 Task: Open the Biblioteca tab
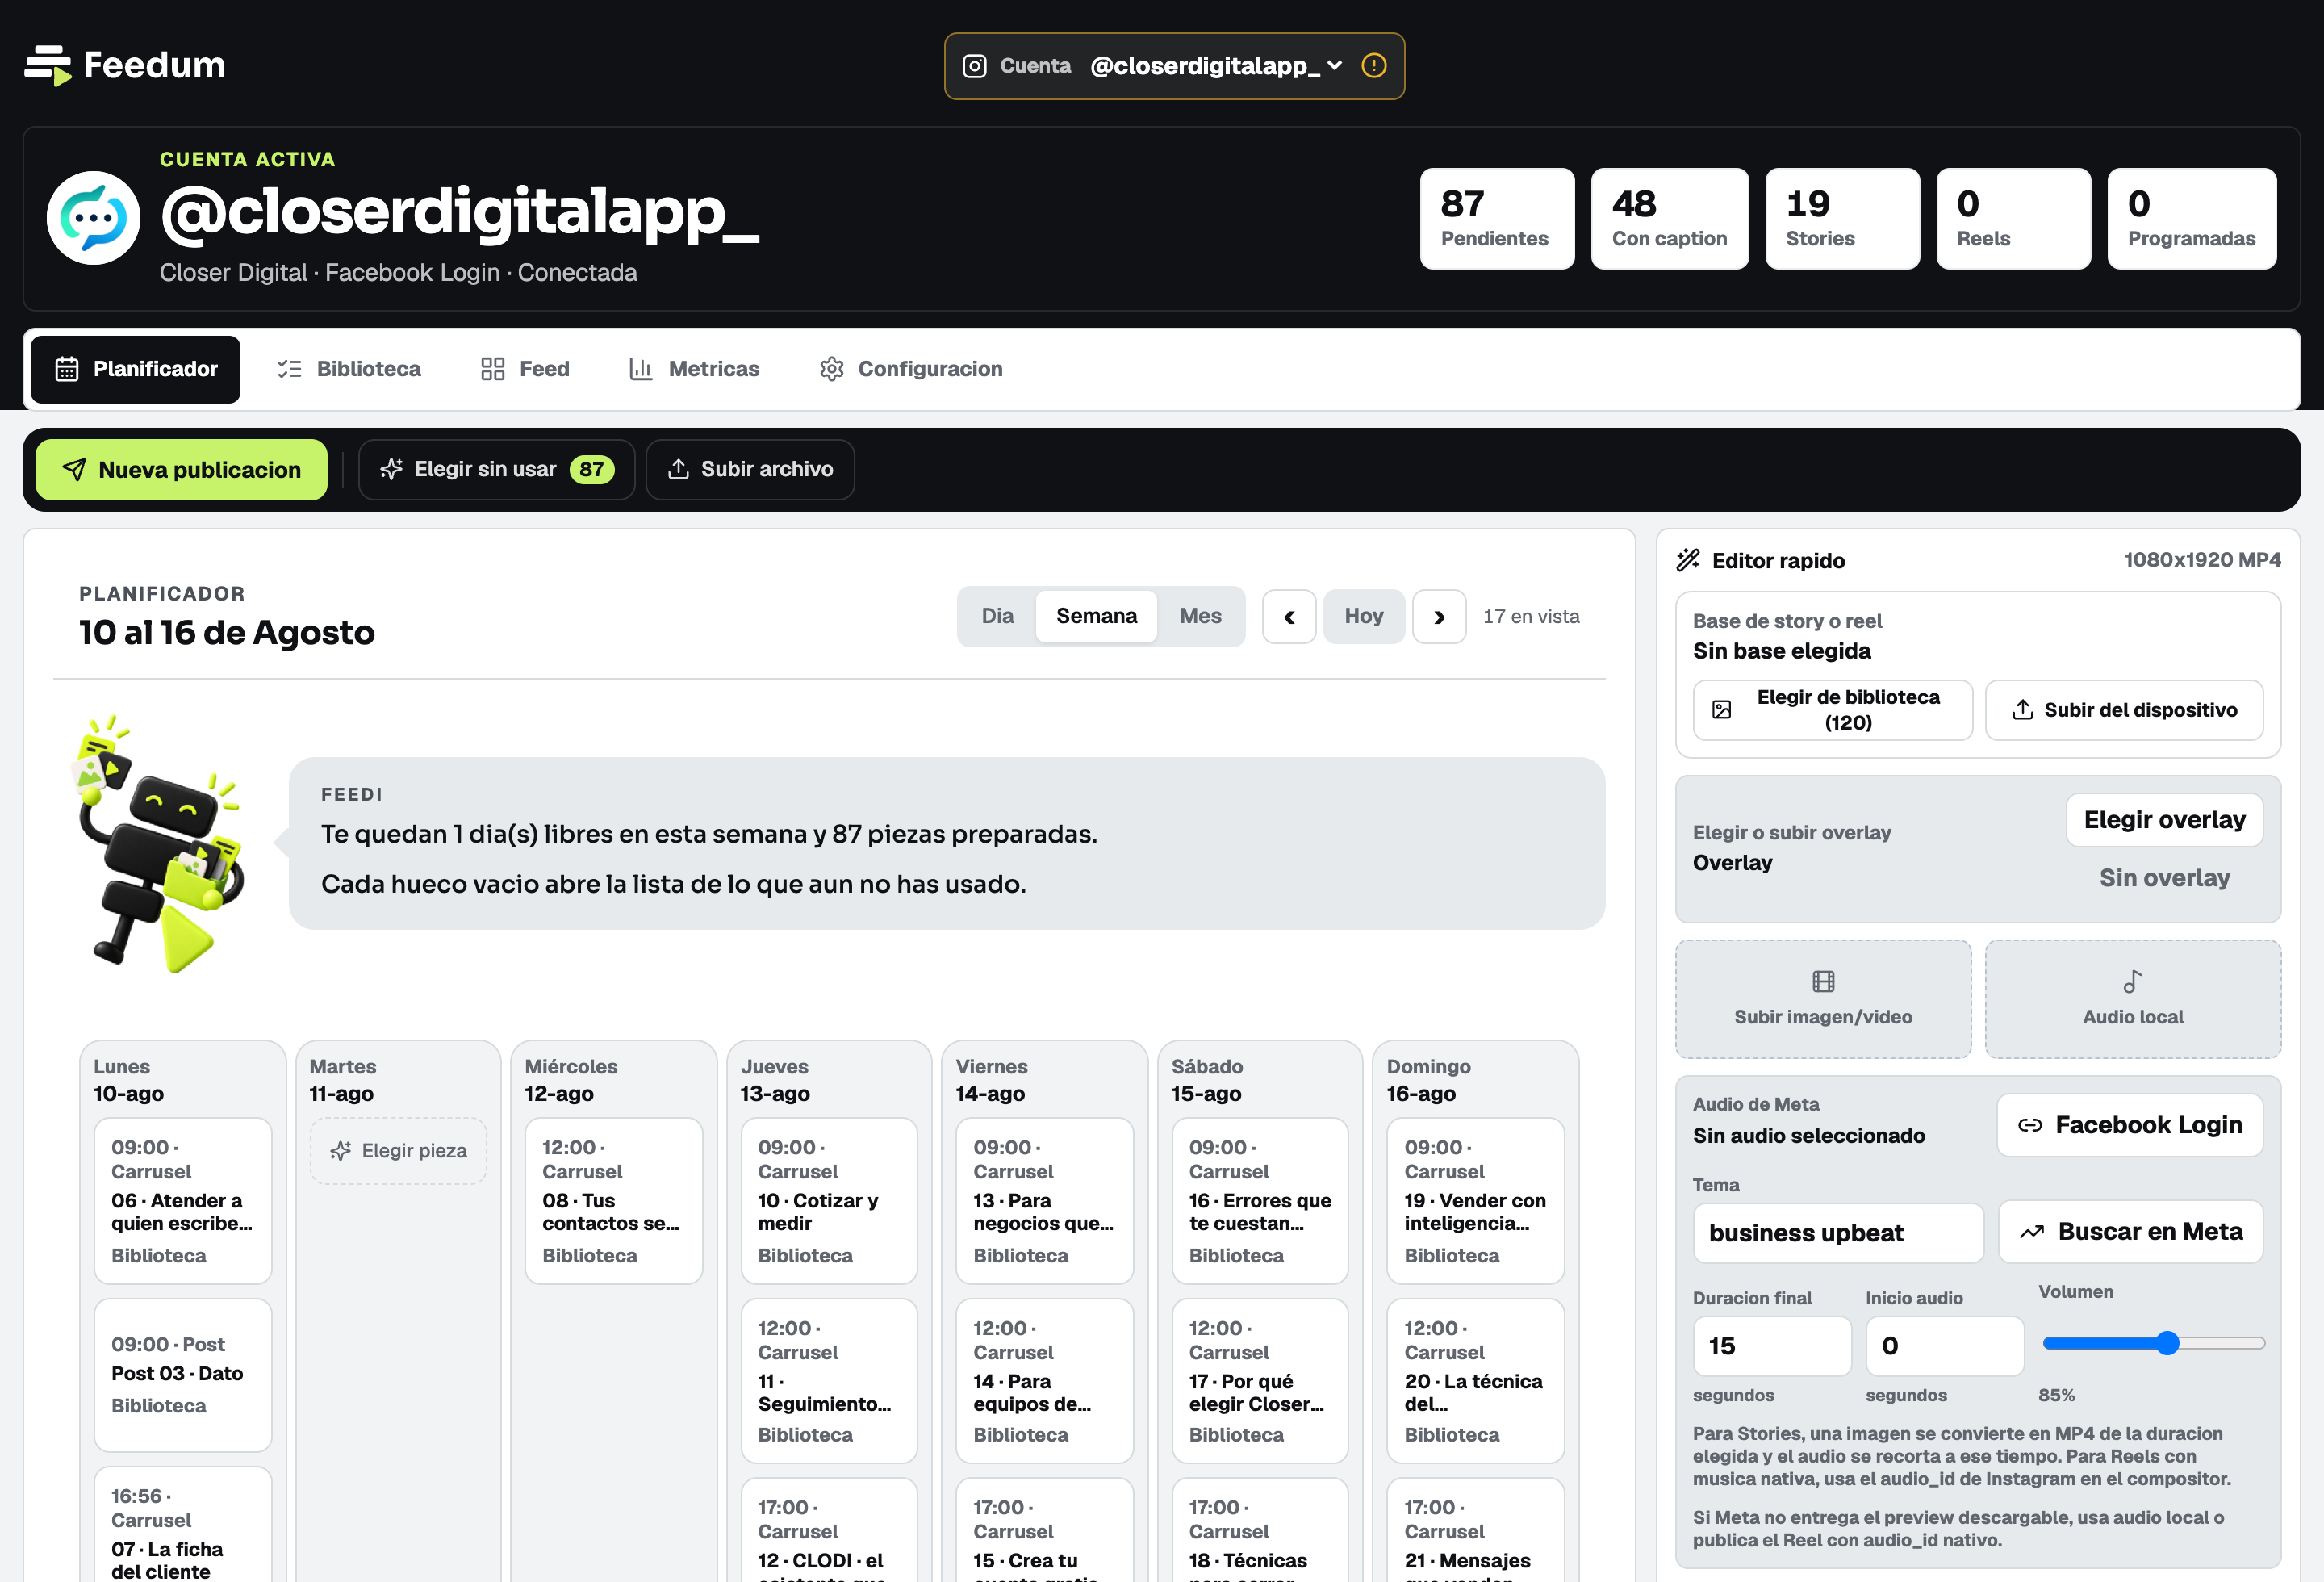[349, 369]
